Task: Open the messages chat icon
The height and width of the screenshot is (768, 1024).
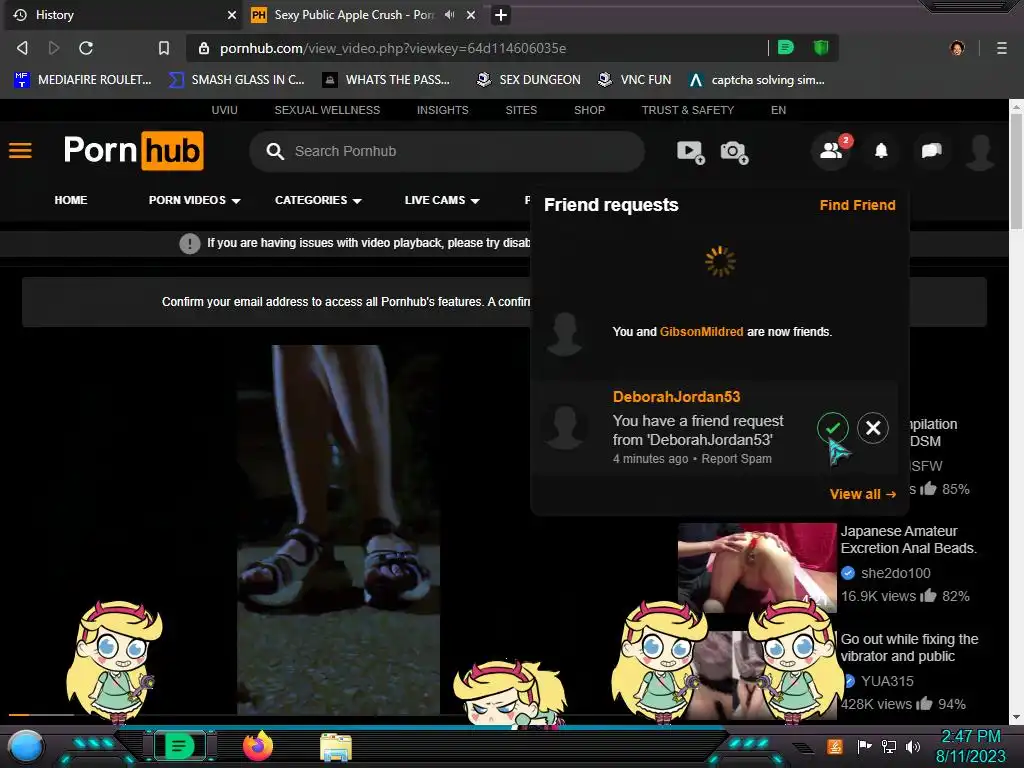Action: [x=931, y=151]
